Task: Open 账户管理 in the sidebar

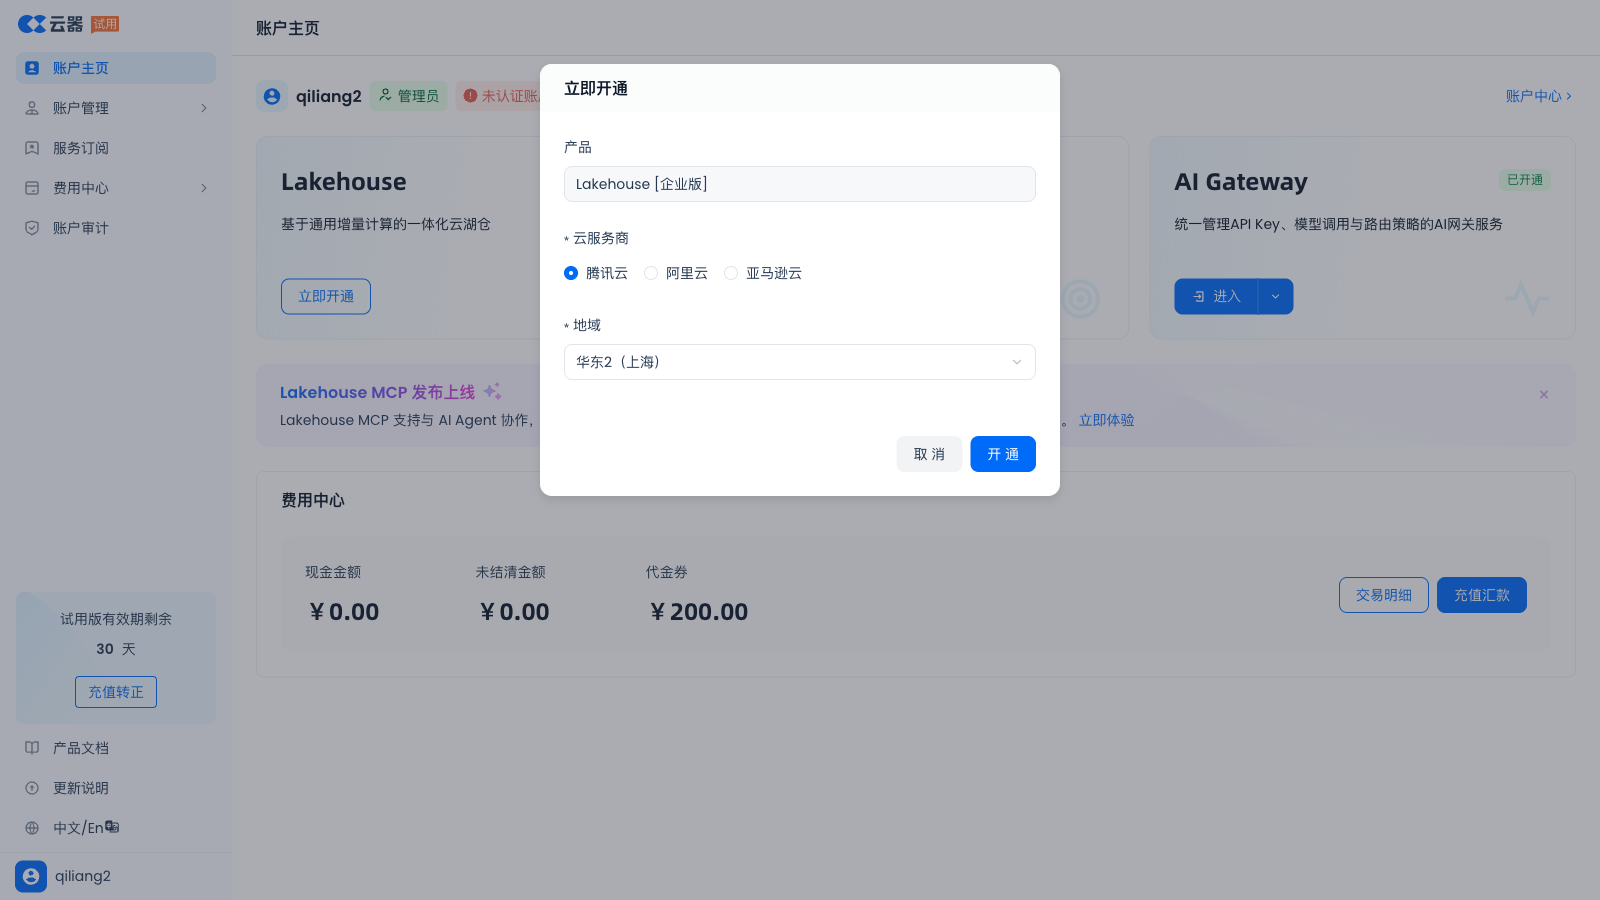Action: point(116,108)
